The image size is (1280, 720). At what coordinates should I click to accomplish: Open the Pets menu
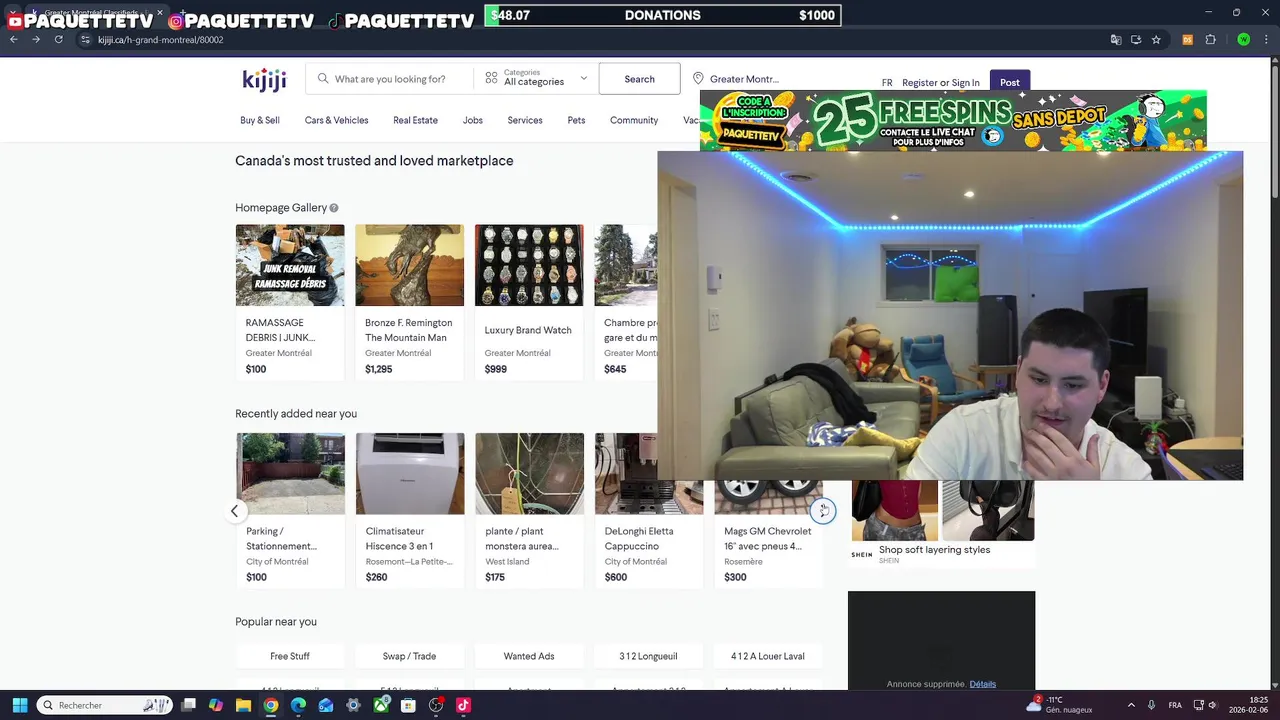click(576, 120)
